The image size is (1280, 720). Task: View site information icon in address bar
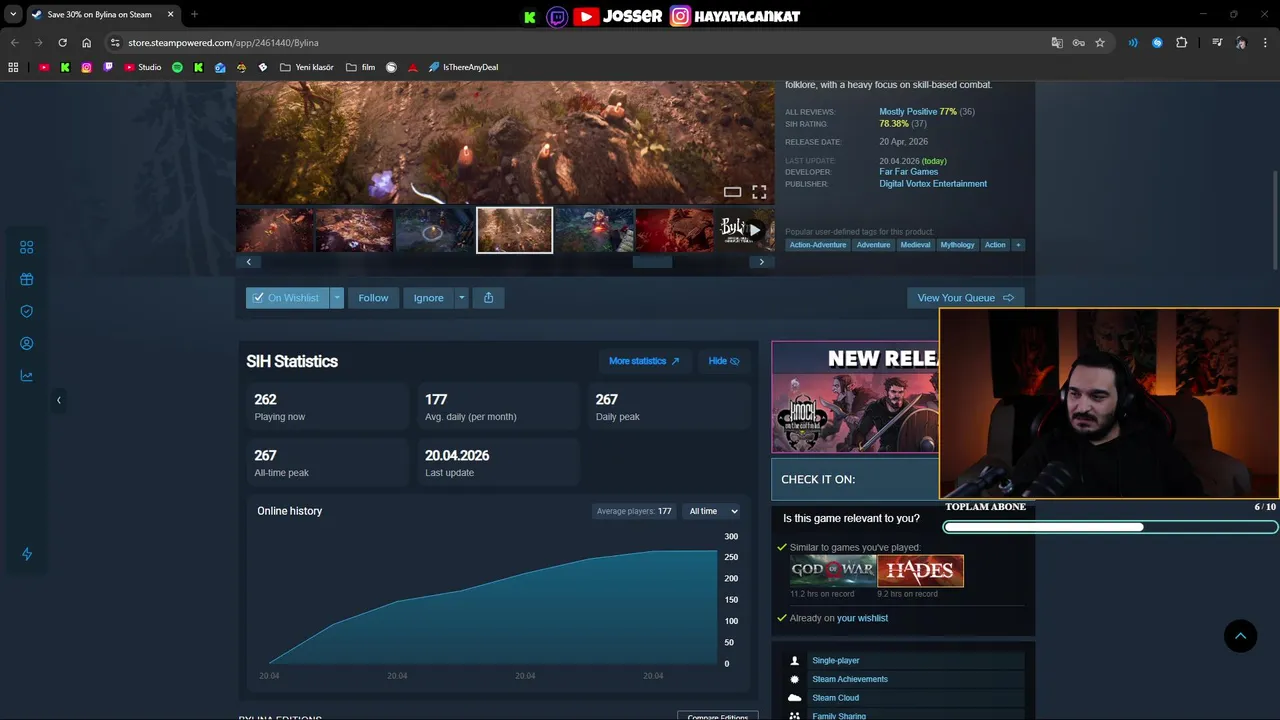click(115, 43)
